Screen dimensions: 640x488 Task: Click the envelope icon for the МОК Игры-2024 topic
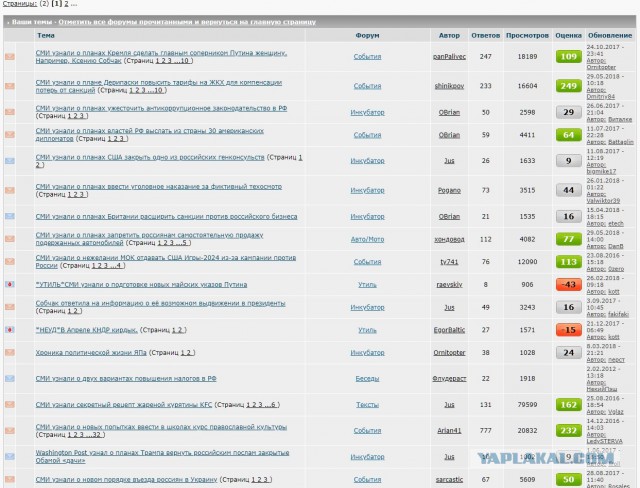pos(10,262)
